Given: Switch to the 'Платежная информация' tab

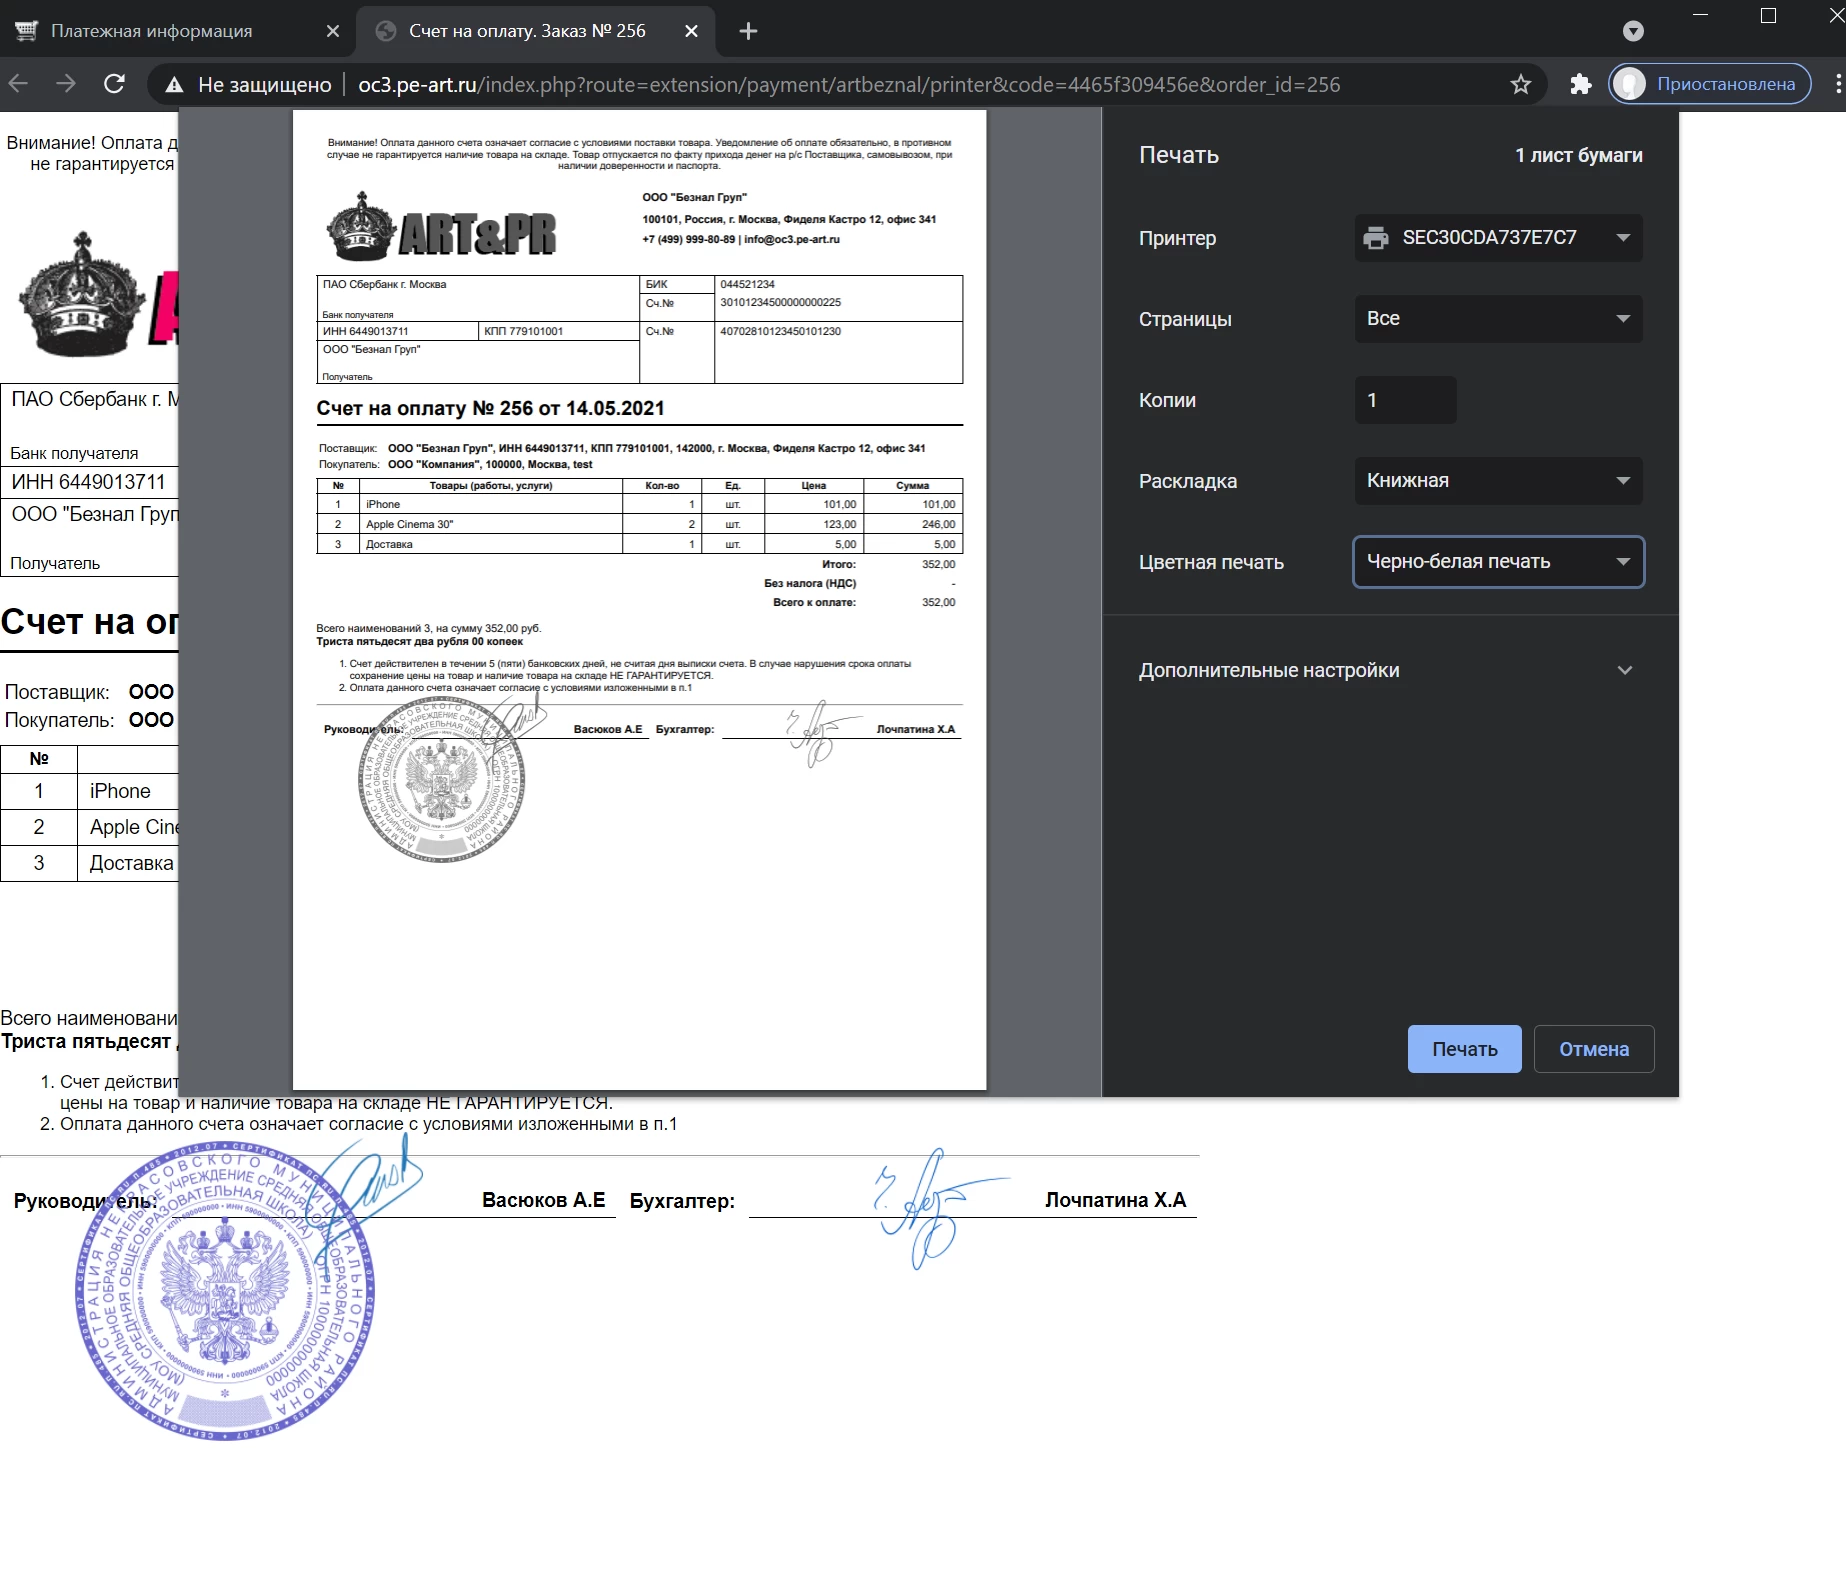Looking at the screenshot, I should [x=178, y=31].
